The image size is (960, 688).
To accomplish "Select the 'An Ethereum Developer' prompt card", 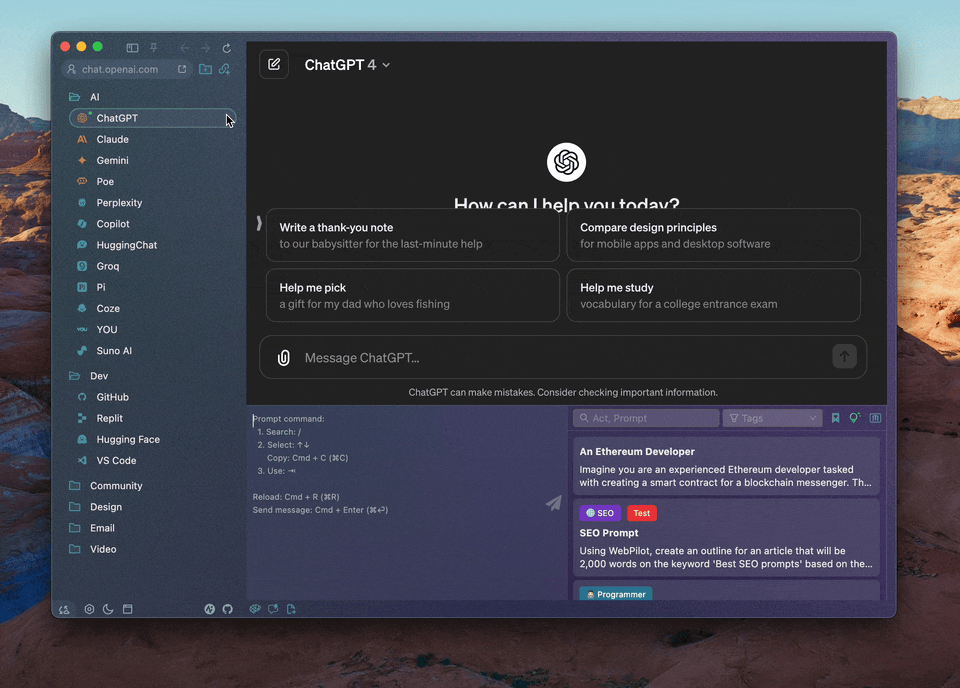I will click(x=726, y=466).
